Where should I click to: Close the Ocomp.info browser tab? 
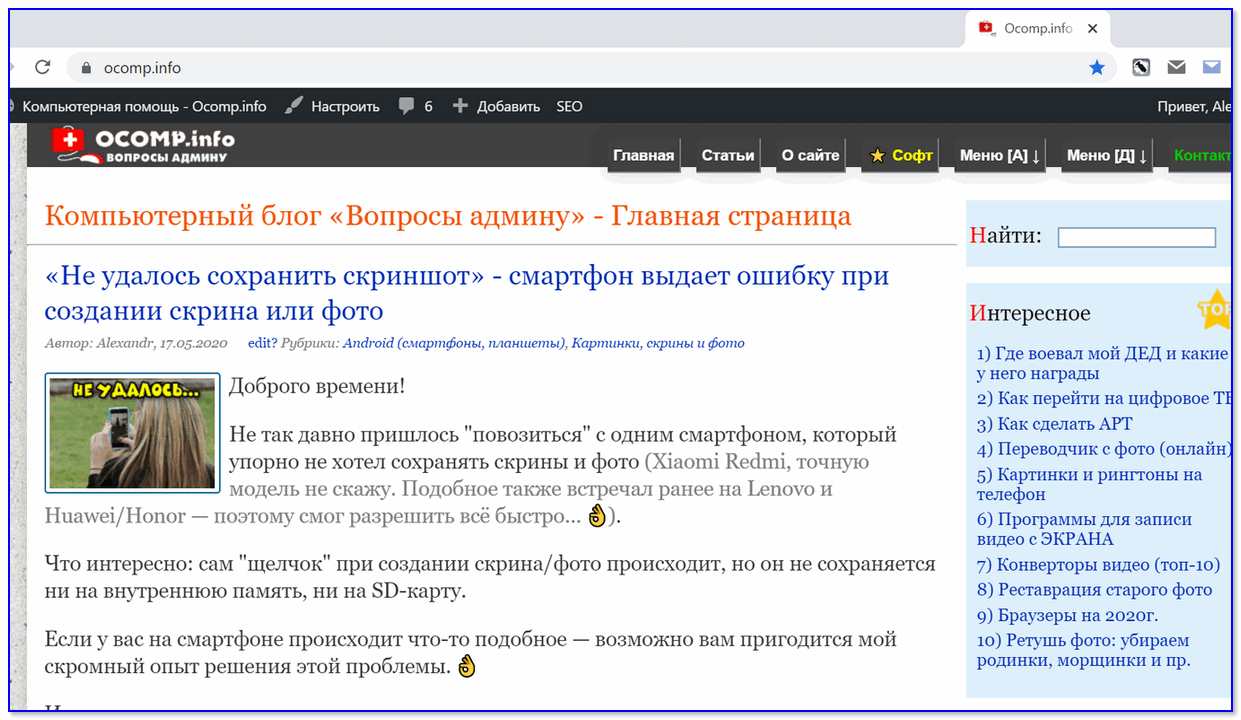1095,28
